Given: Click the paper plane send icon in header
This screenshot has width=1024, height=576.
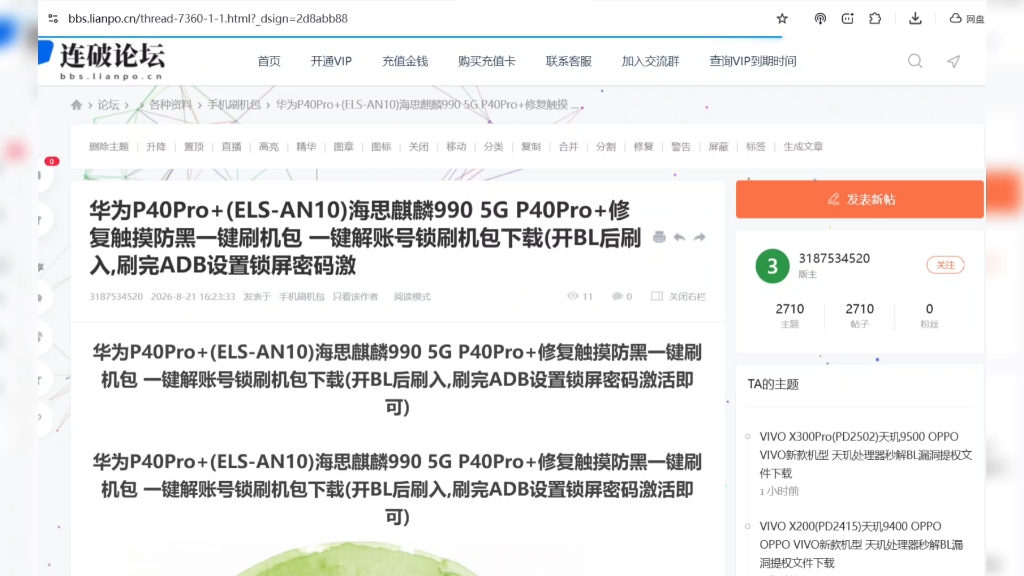Looking at the screenshot, I should [953, 61].
